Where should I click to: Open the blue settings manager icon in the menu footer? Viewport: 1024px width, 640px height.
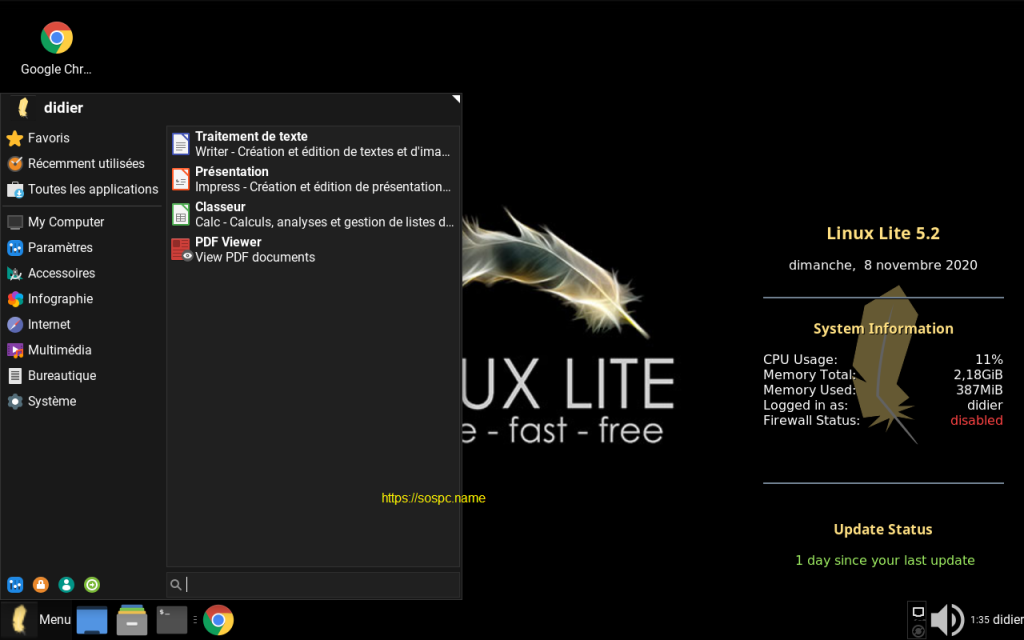coord(15,584)
